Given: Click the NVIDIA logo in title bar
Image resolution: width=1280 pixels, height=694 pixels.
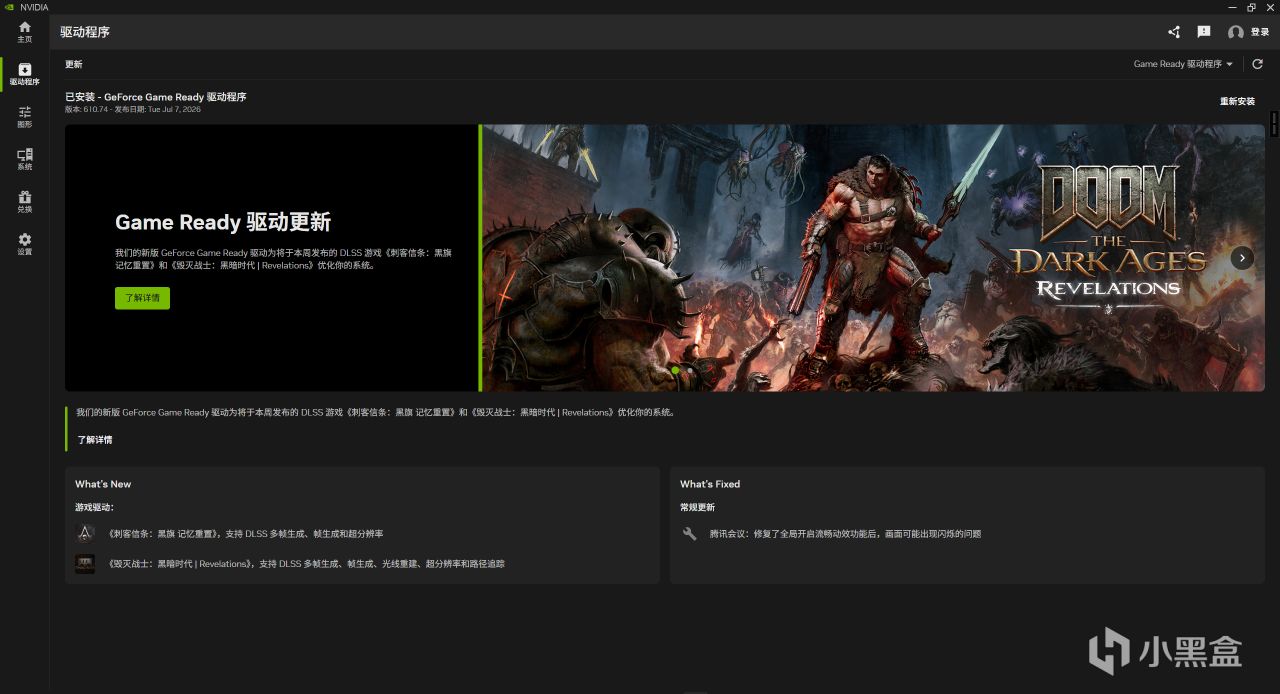Looking at the screenshot, I should point(10,7).
